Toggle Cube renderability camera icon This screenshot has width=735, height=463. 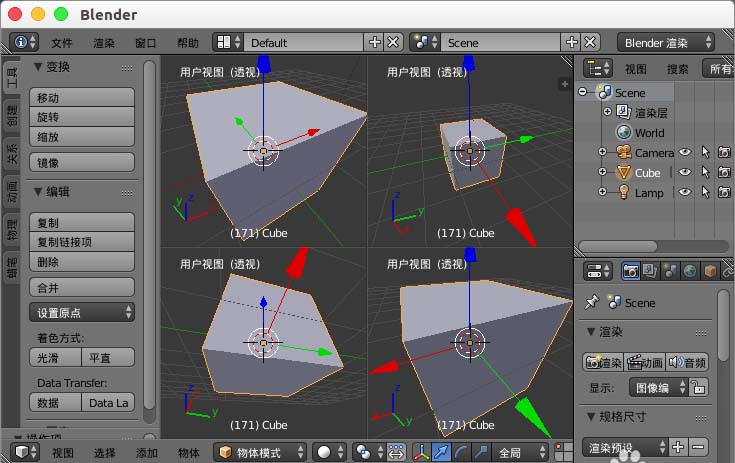pos(724,172)
